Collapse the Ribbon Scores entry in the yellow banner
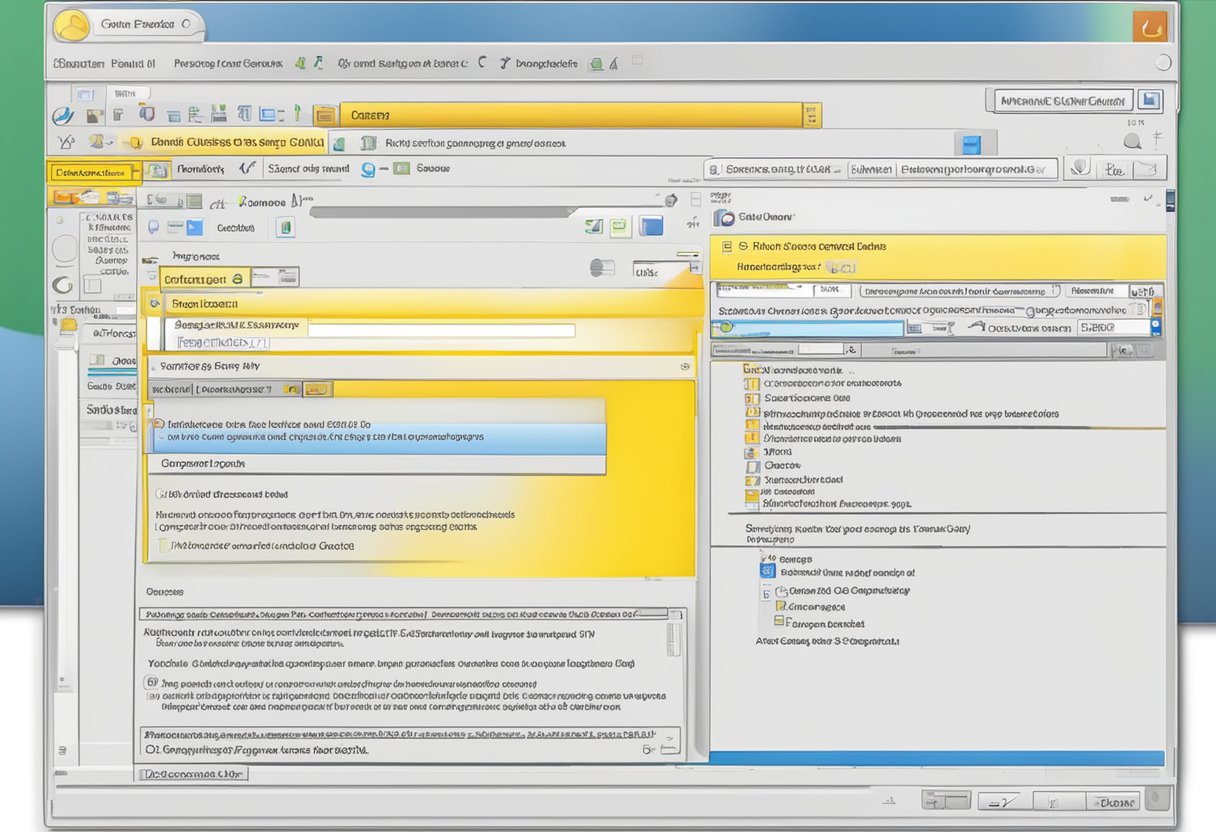The height and width of the screenshot is (832, 1216). click(727, 246)
